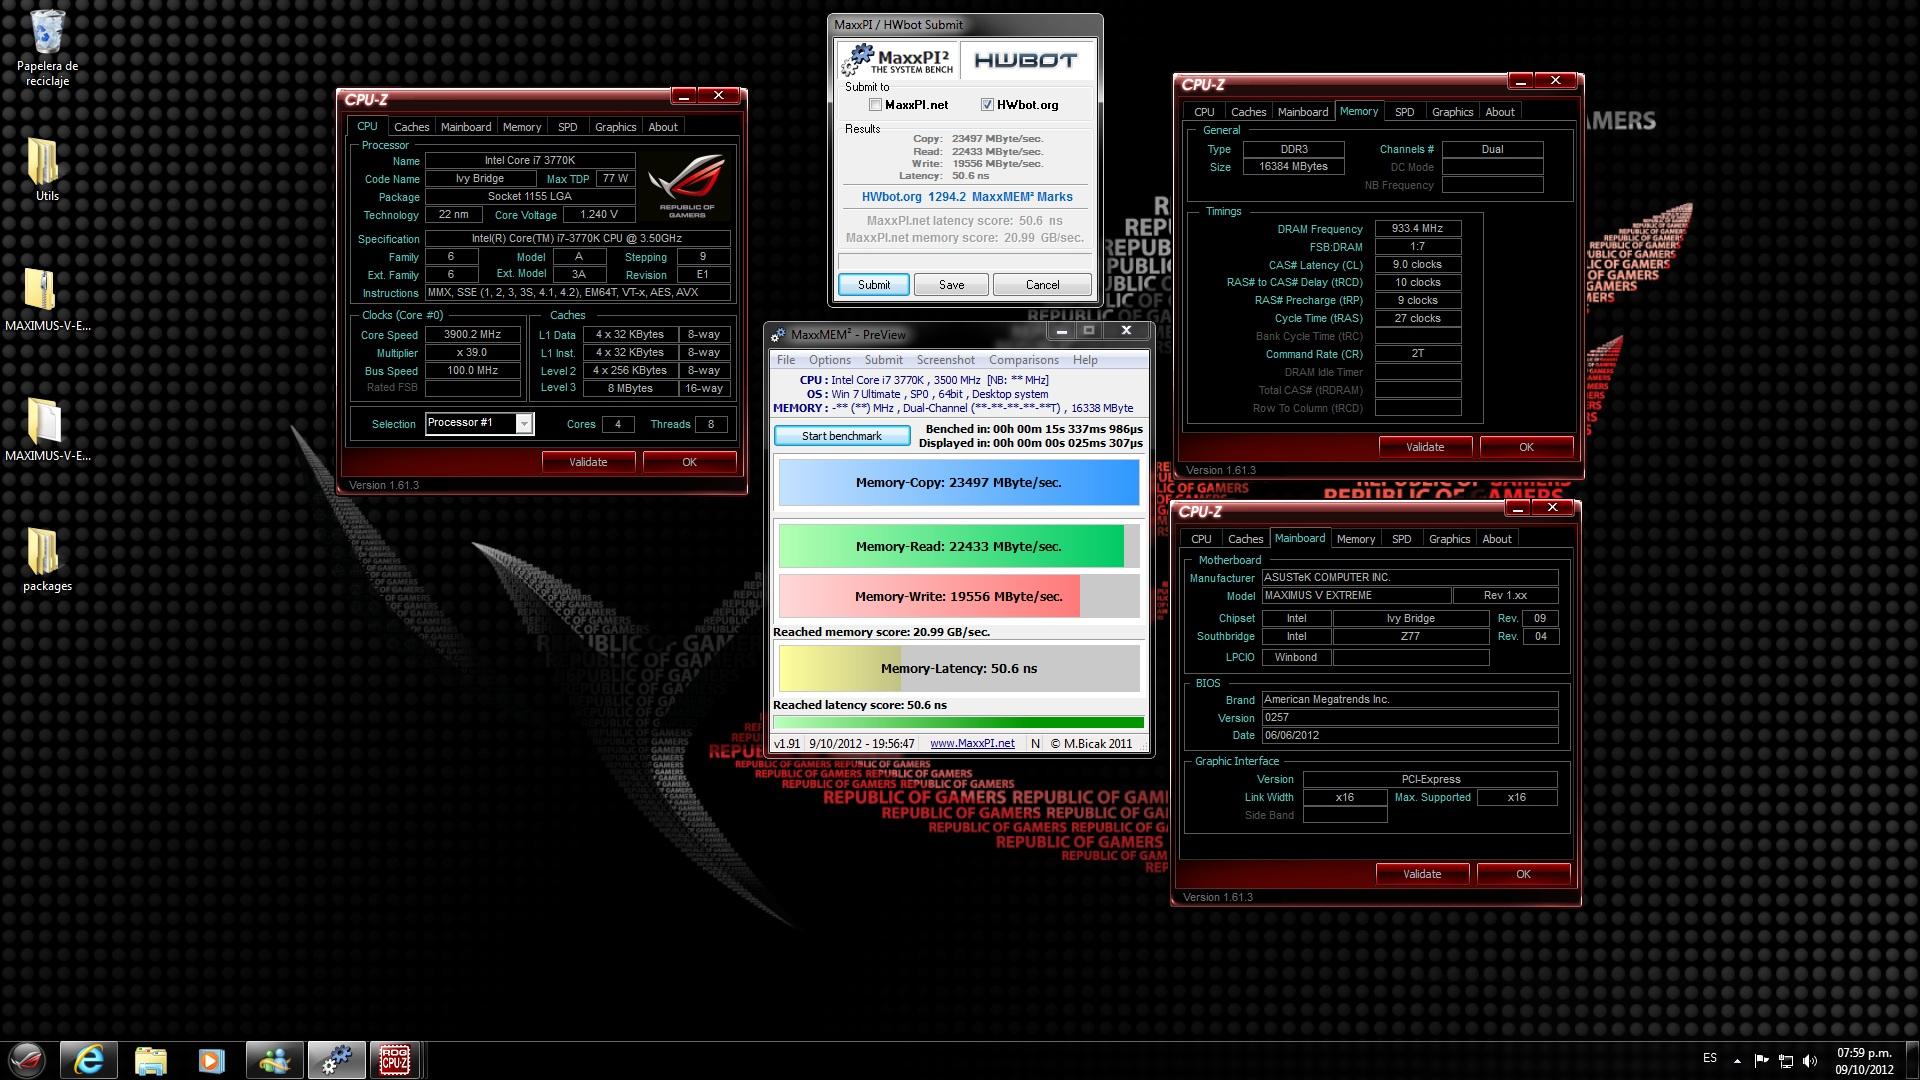Click the DRAM Frequency 933.4 MHz value
The width and height of the screenshot is (1920, 1080).
[x=1417, y=229]
